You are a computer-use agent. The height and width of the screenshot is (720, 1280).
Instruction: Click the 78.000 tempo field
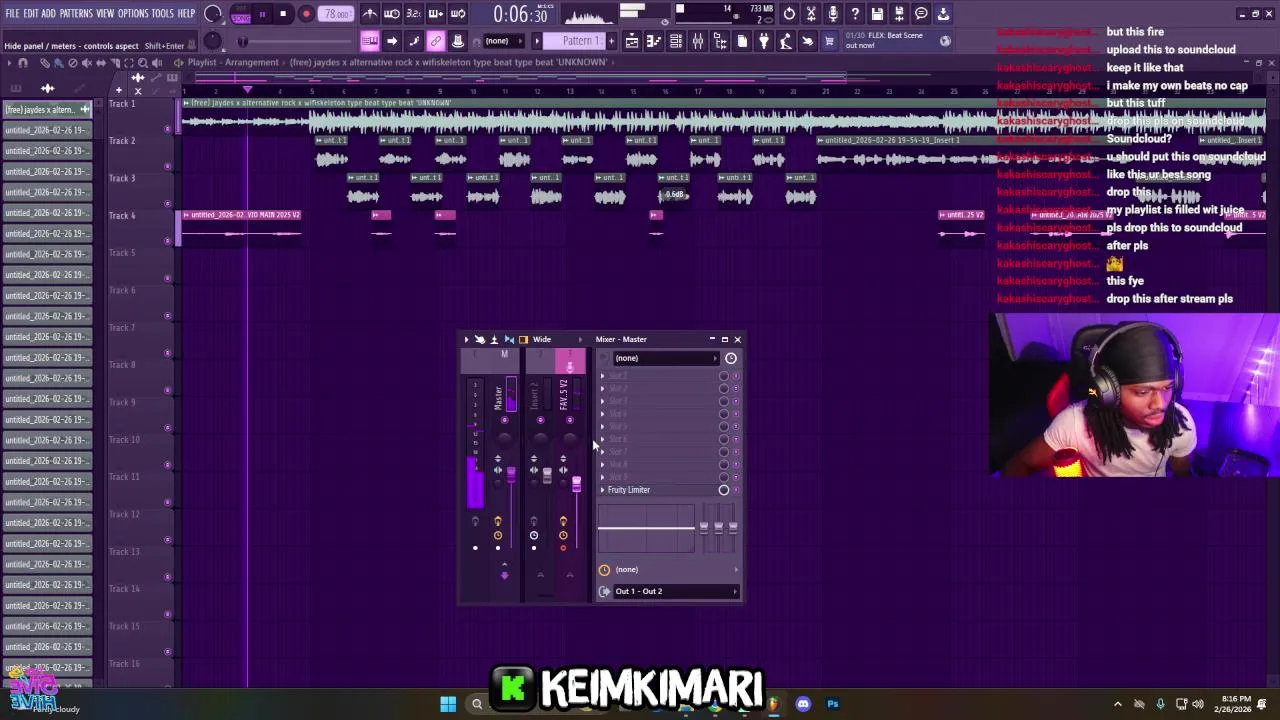click(x=337, y=14)
